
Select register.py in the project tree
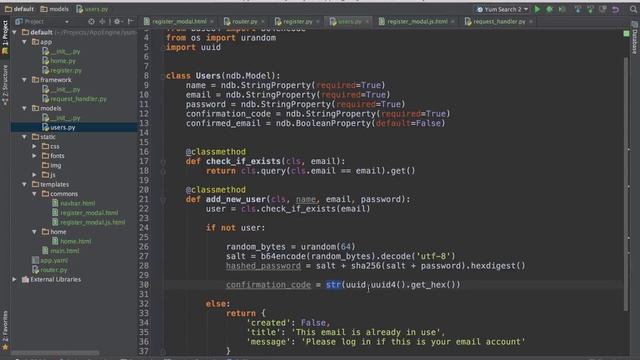point(62,70)
